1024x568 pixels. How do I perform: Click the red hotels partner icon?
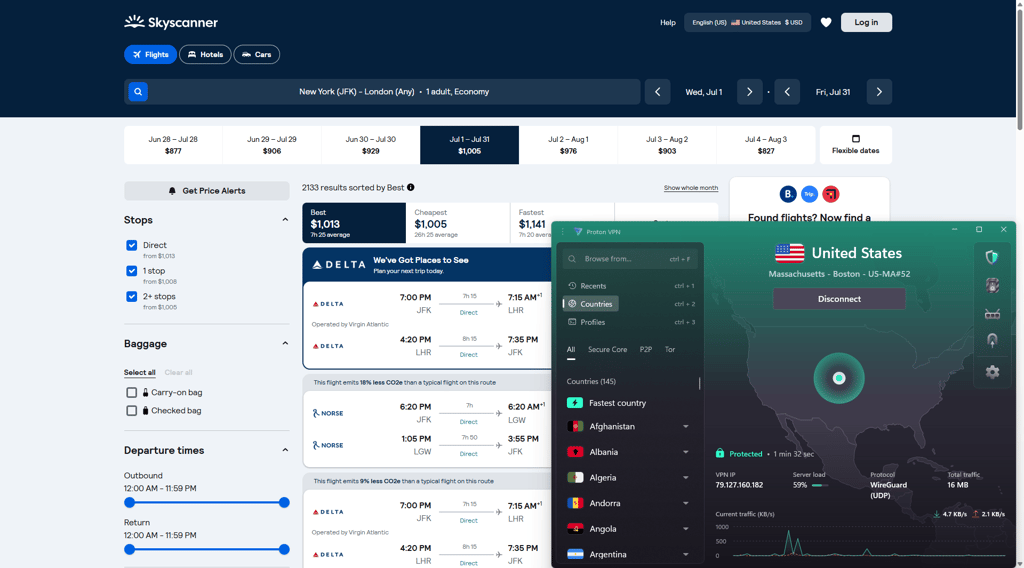click(831, 194)
